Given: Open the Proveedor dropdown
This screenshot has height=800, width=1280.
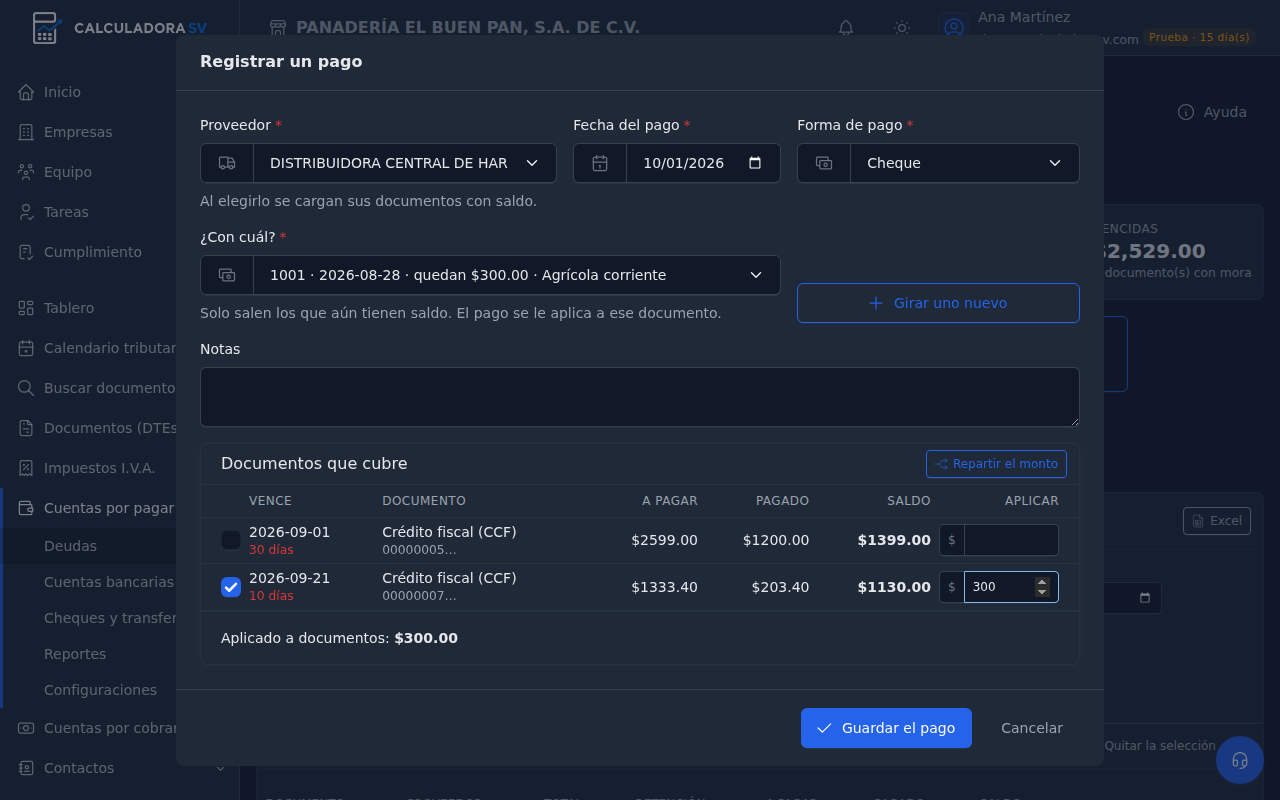Looking at the screenshot, I should 405,163.
